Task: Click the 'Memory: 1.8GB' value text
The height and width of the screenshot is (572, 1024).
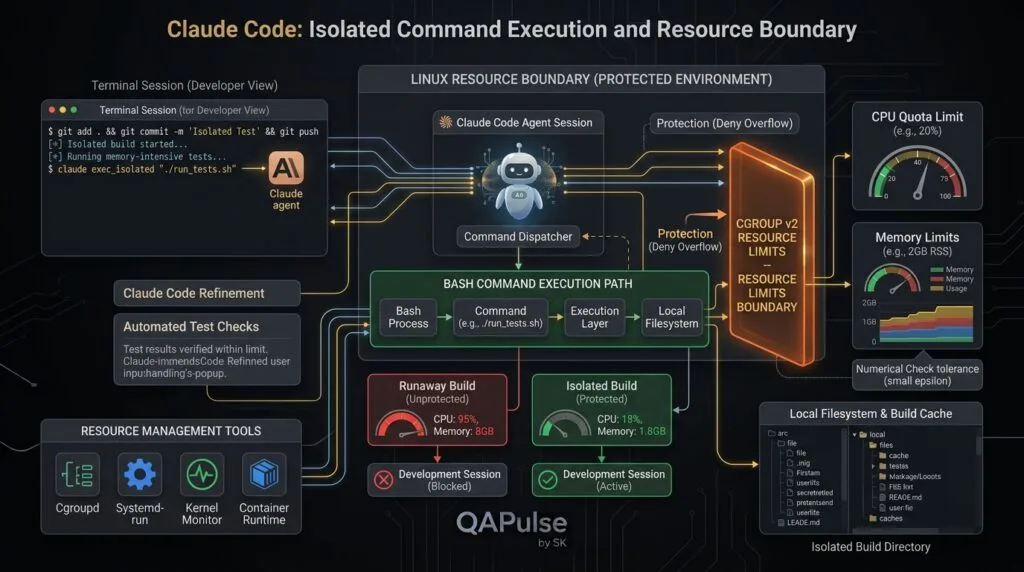Action: pos(631,431)
